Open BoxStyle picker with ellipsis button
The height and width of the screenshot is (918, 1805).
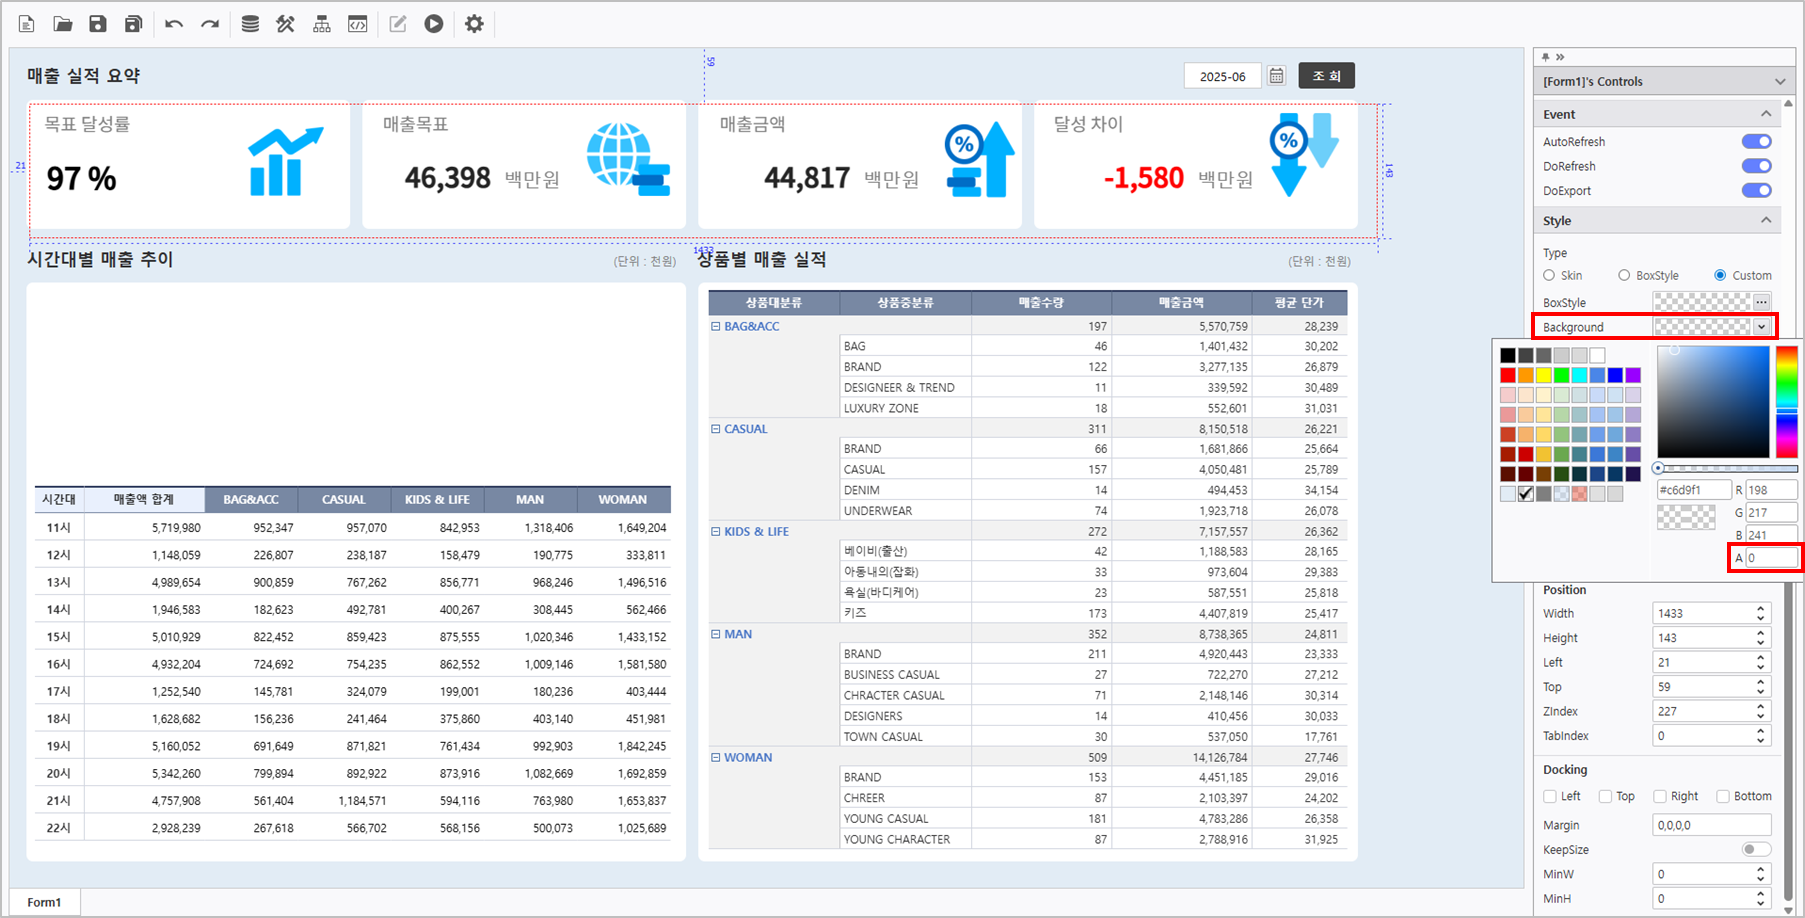coord(1761,302)
